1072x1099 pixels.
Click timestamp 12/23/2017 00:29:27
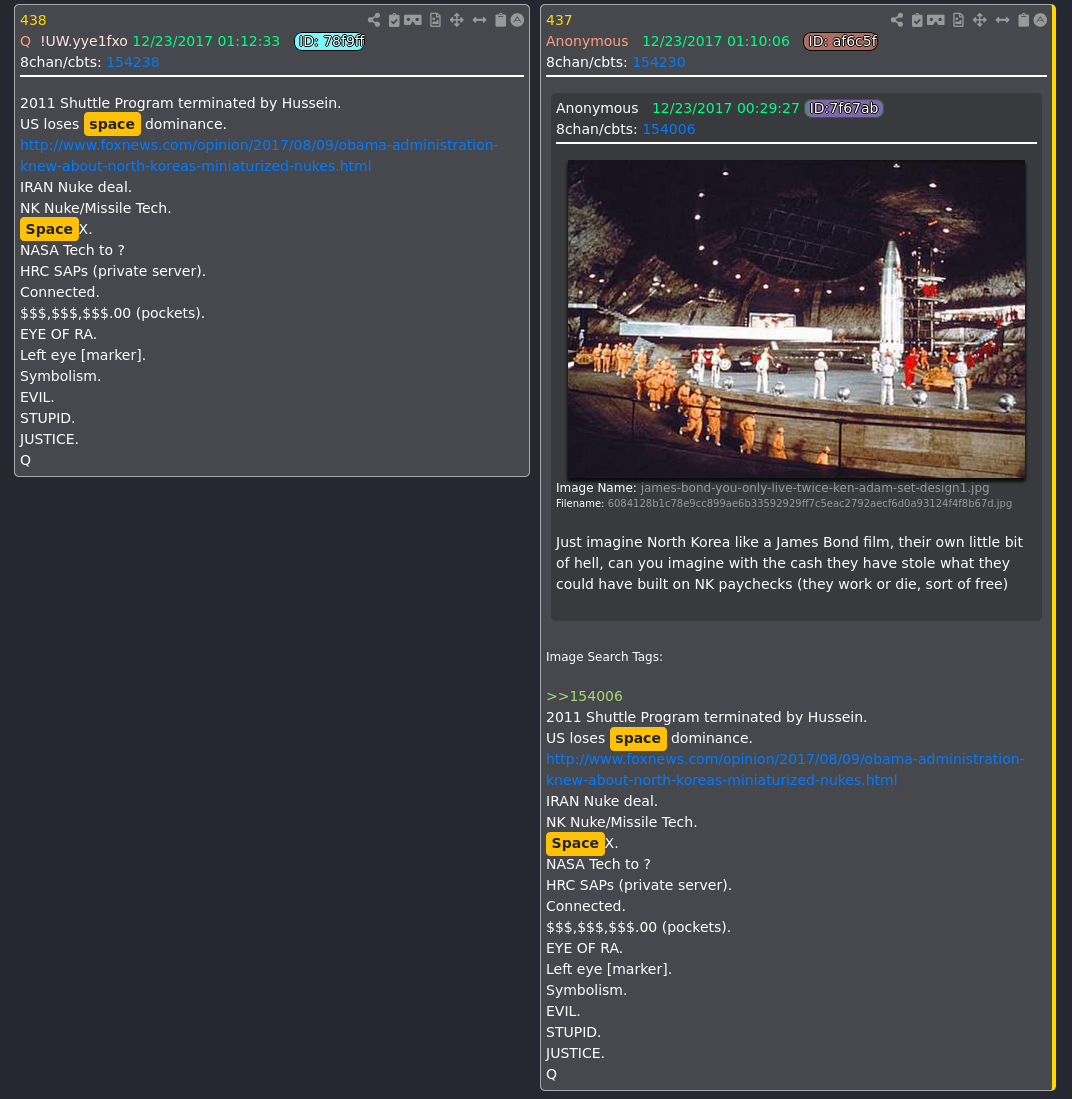pos(726,109)
